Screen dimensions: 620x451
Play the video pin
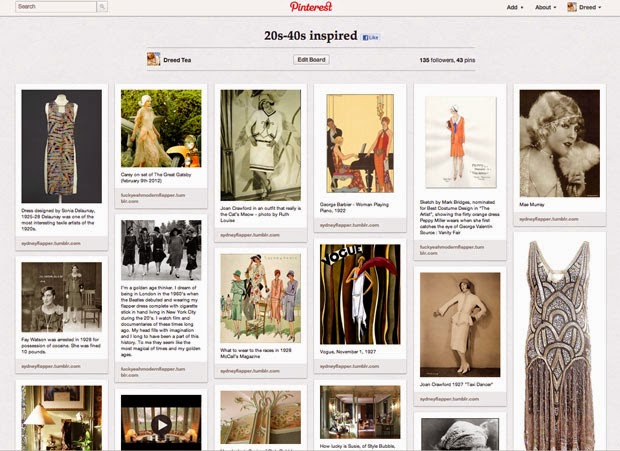[161, 425]
